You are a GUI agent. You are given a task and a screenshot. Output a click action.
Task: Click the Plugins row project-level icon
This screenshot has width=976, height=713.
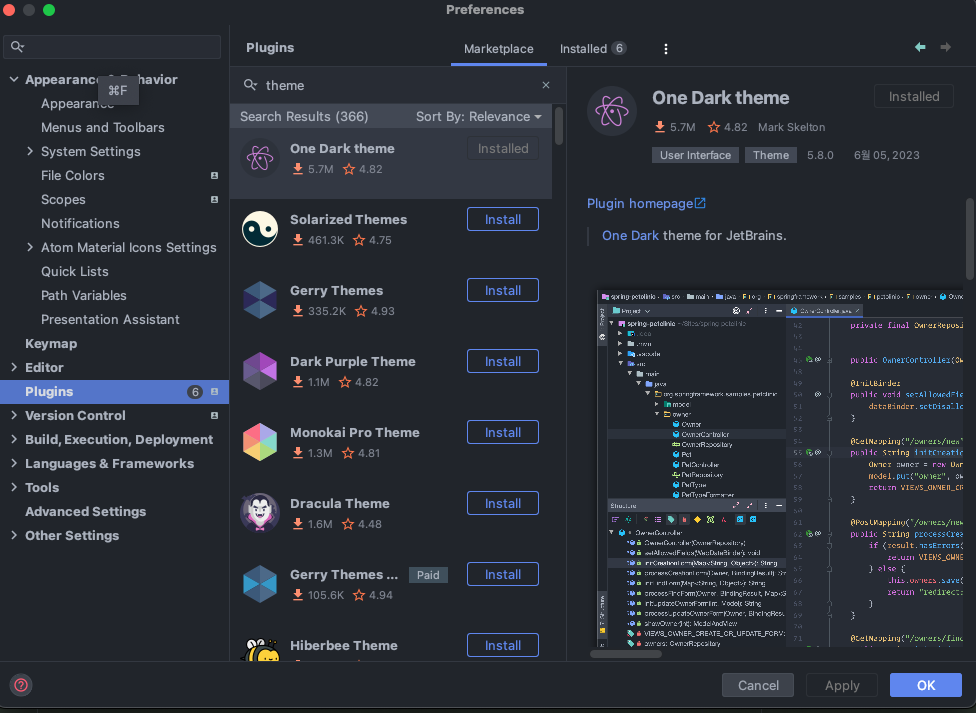tap(214, 392)
